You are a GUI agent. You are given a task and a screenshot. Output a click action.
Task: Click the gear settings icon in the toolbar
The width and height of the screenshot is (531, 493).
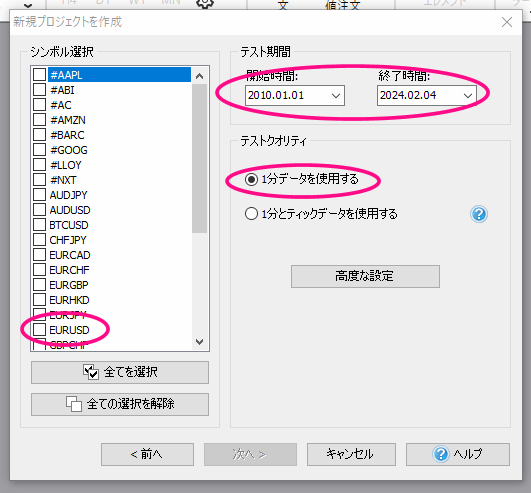[x=205, y=3]
